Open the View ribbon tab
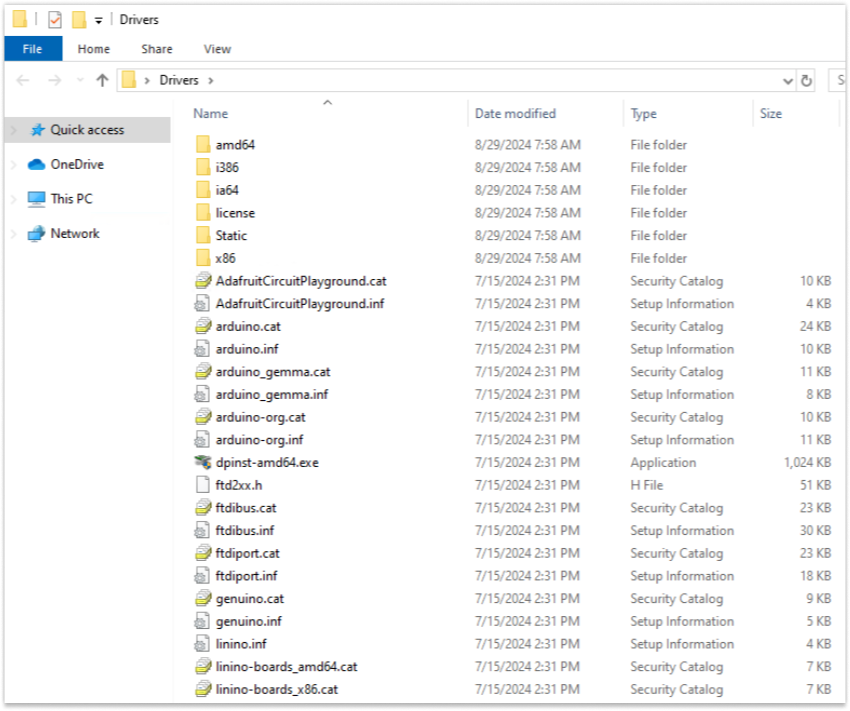 coord(217,49)
